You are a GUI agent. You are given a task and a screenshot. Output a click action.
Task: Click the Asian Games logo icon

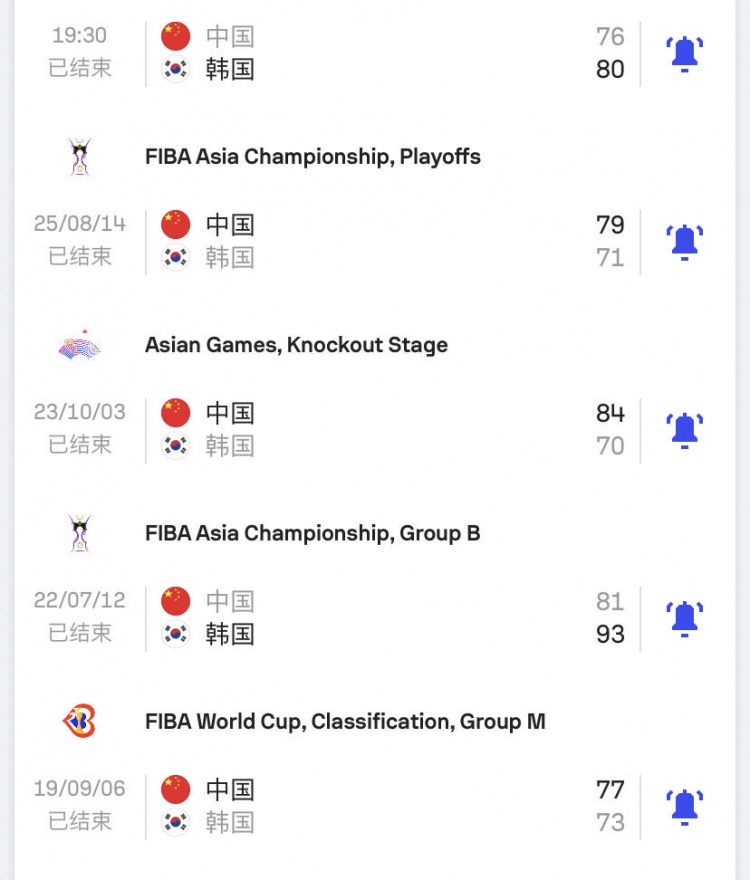(79, 346)
